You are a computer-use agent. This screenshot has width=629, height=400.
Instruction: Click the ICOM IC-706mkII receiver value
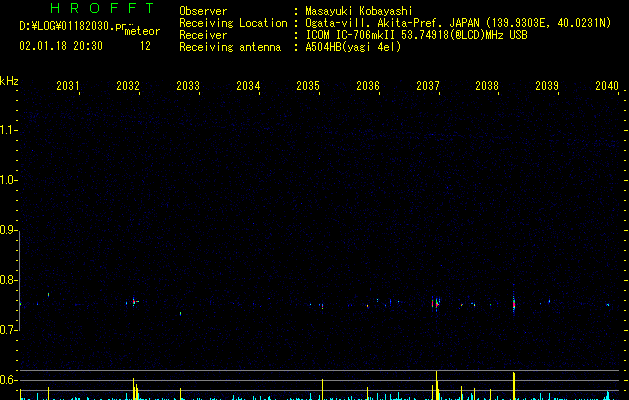pos(416,35)
